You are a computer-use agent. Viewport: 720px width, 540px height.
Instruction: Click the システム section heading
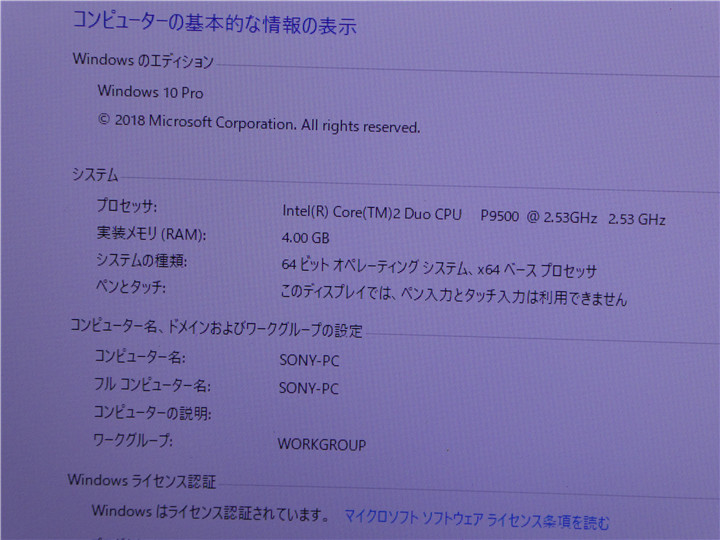(95, 174)
